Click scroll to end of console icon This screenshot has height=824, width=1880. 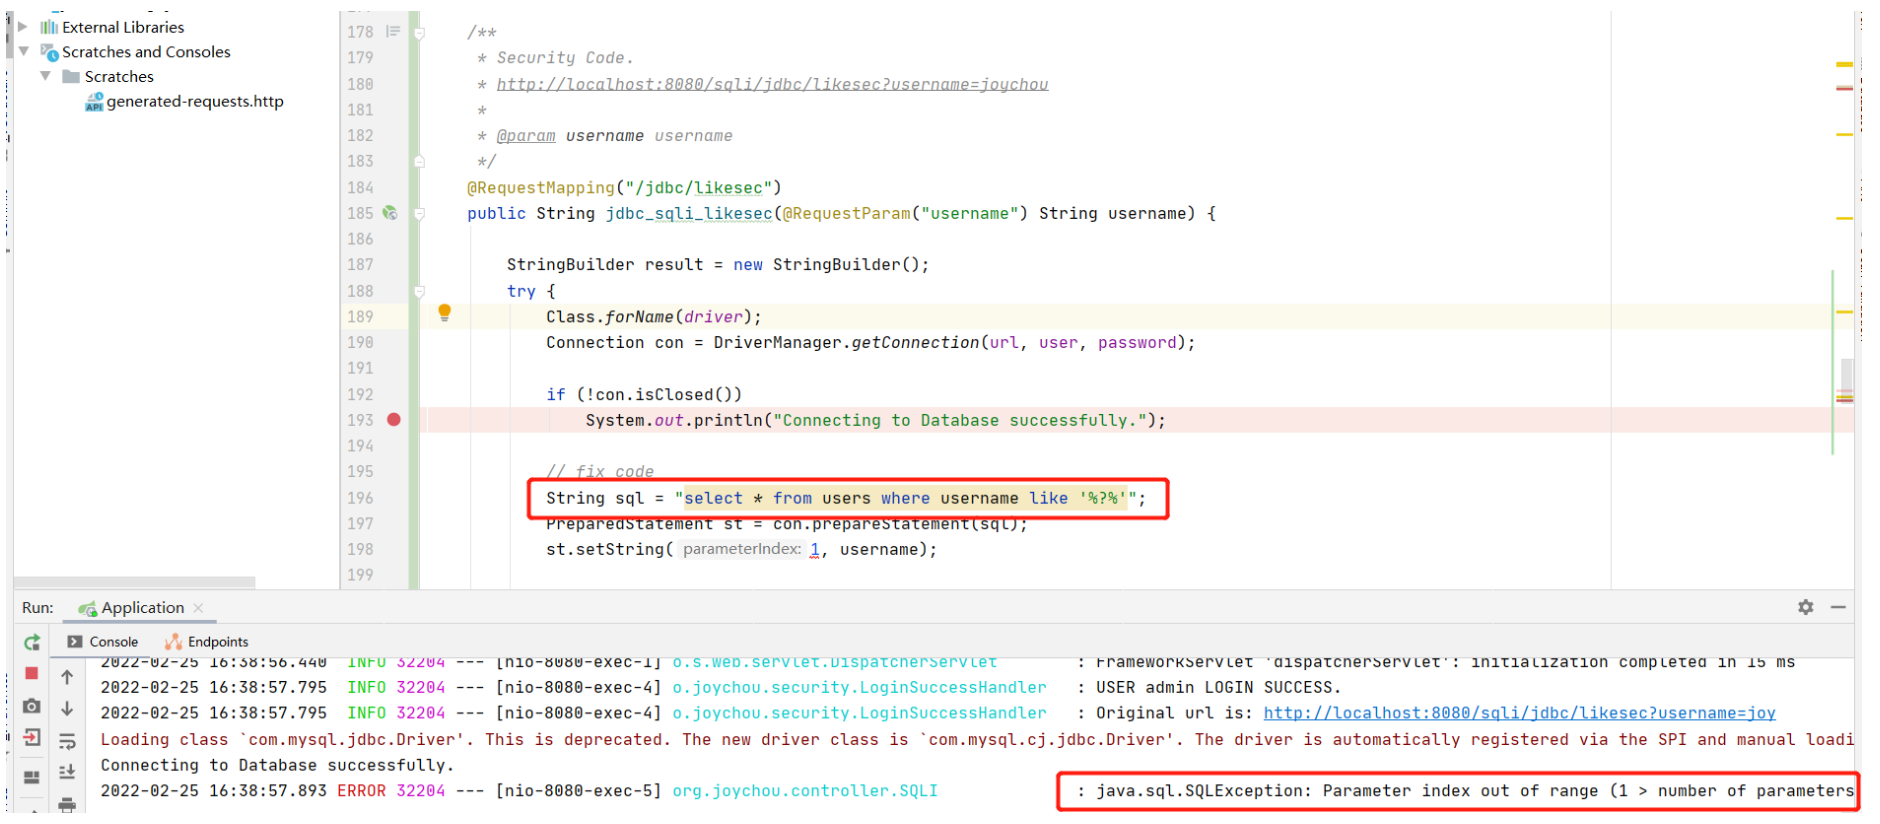click(67, 772)
